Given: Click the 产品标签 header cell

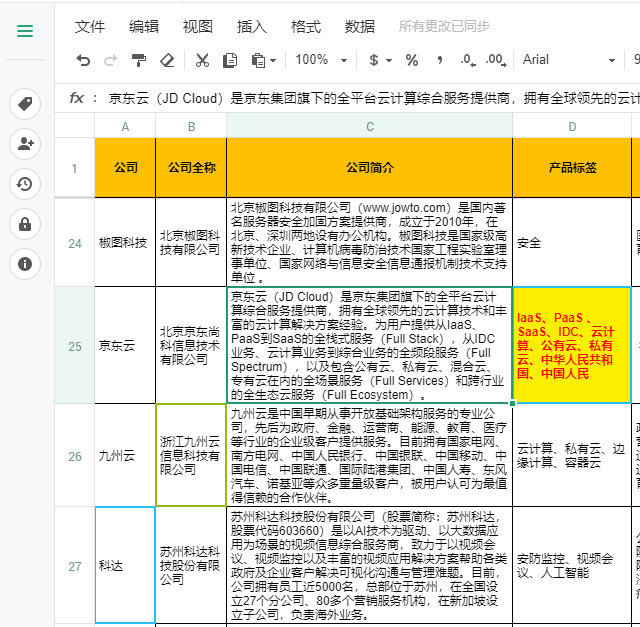Looking at the screenshot, I should pos(572,168).
